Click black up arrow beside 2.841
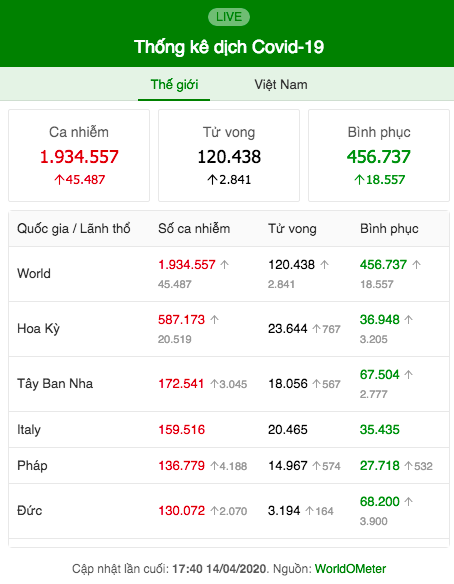The height and width of the screenshot is (584, 454). (x=212, y=180)
